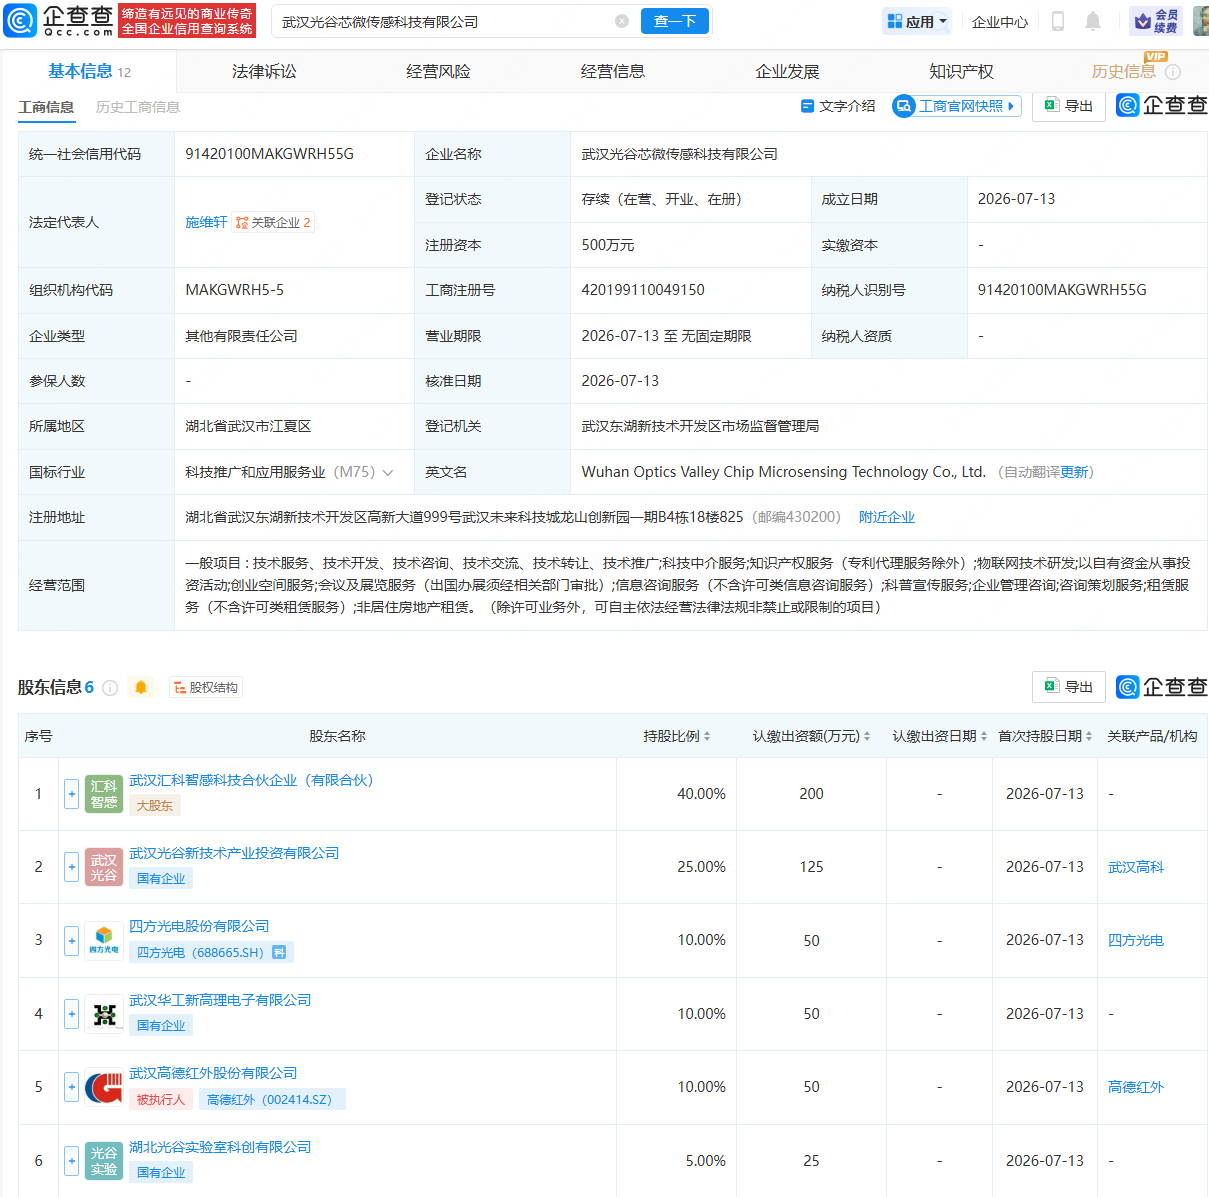The width and height of the screenshot is (1209, 1197).
Task: Open 企业中心 link in header
Action: tap(1000, 21)
